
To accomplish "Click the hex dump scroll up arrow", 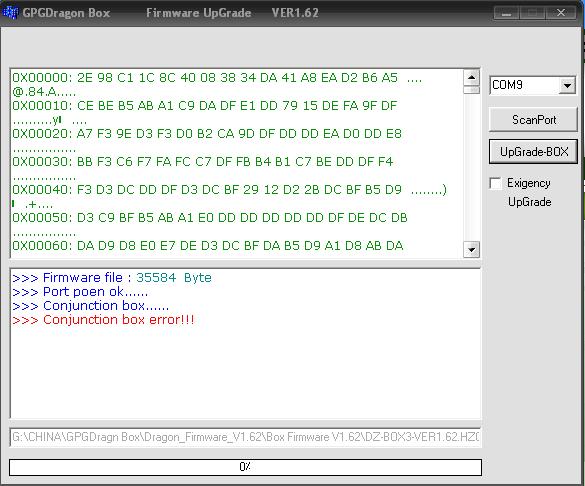I will coord(471,78).
